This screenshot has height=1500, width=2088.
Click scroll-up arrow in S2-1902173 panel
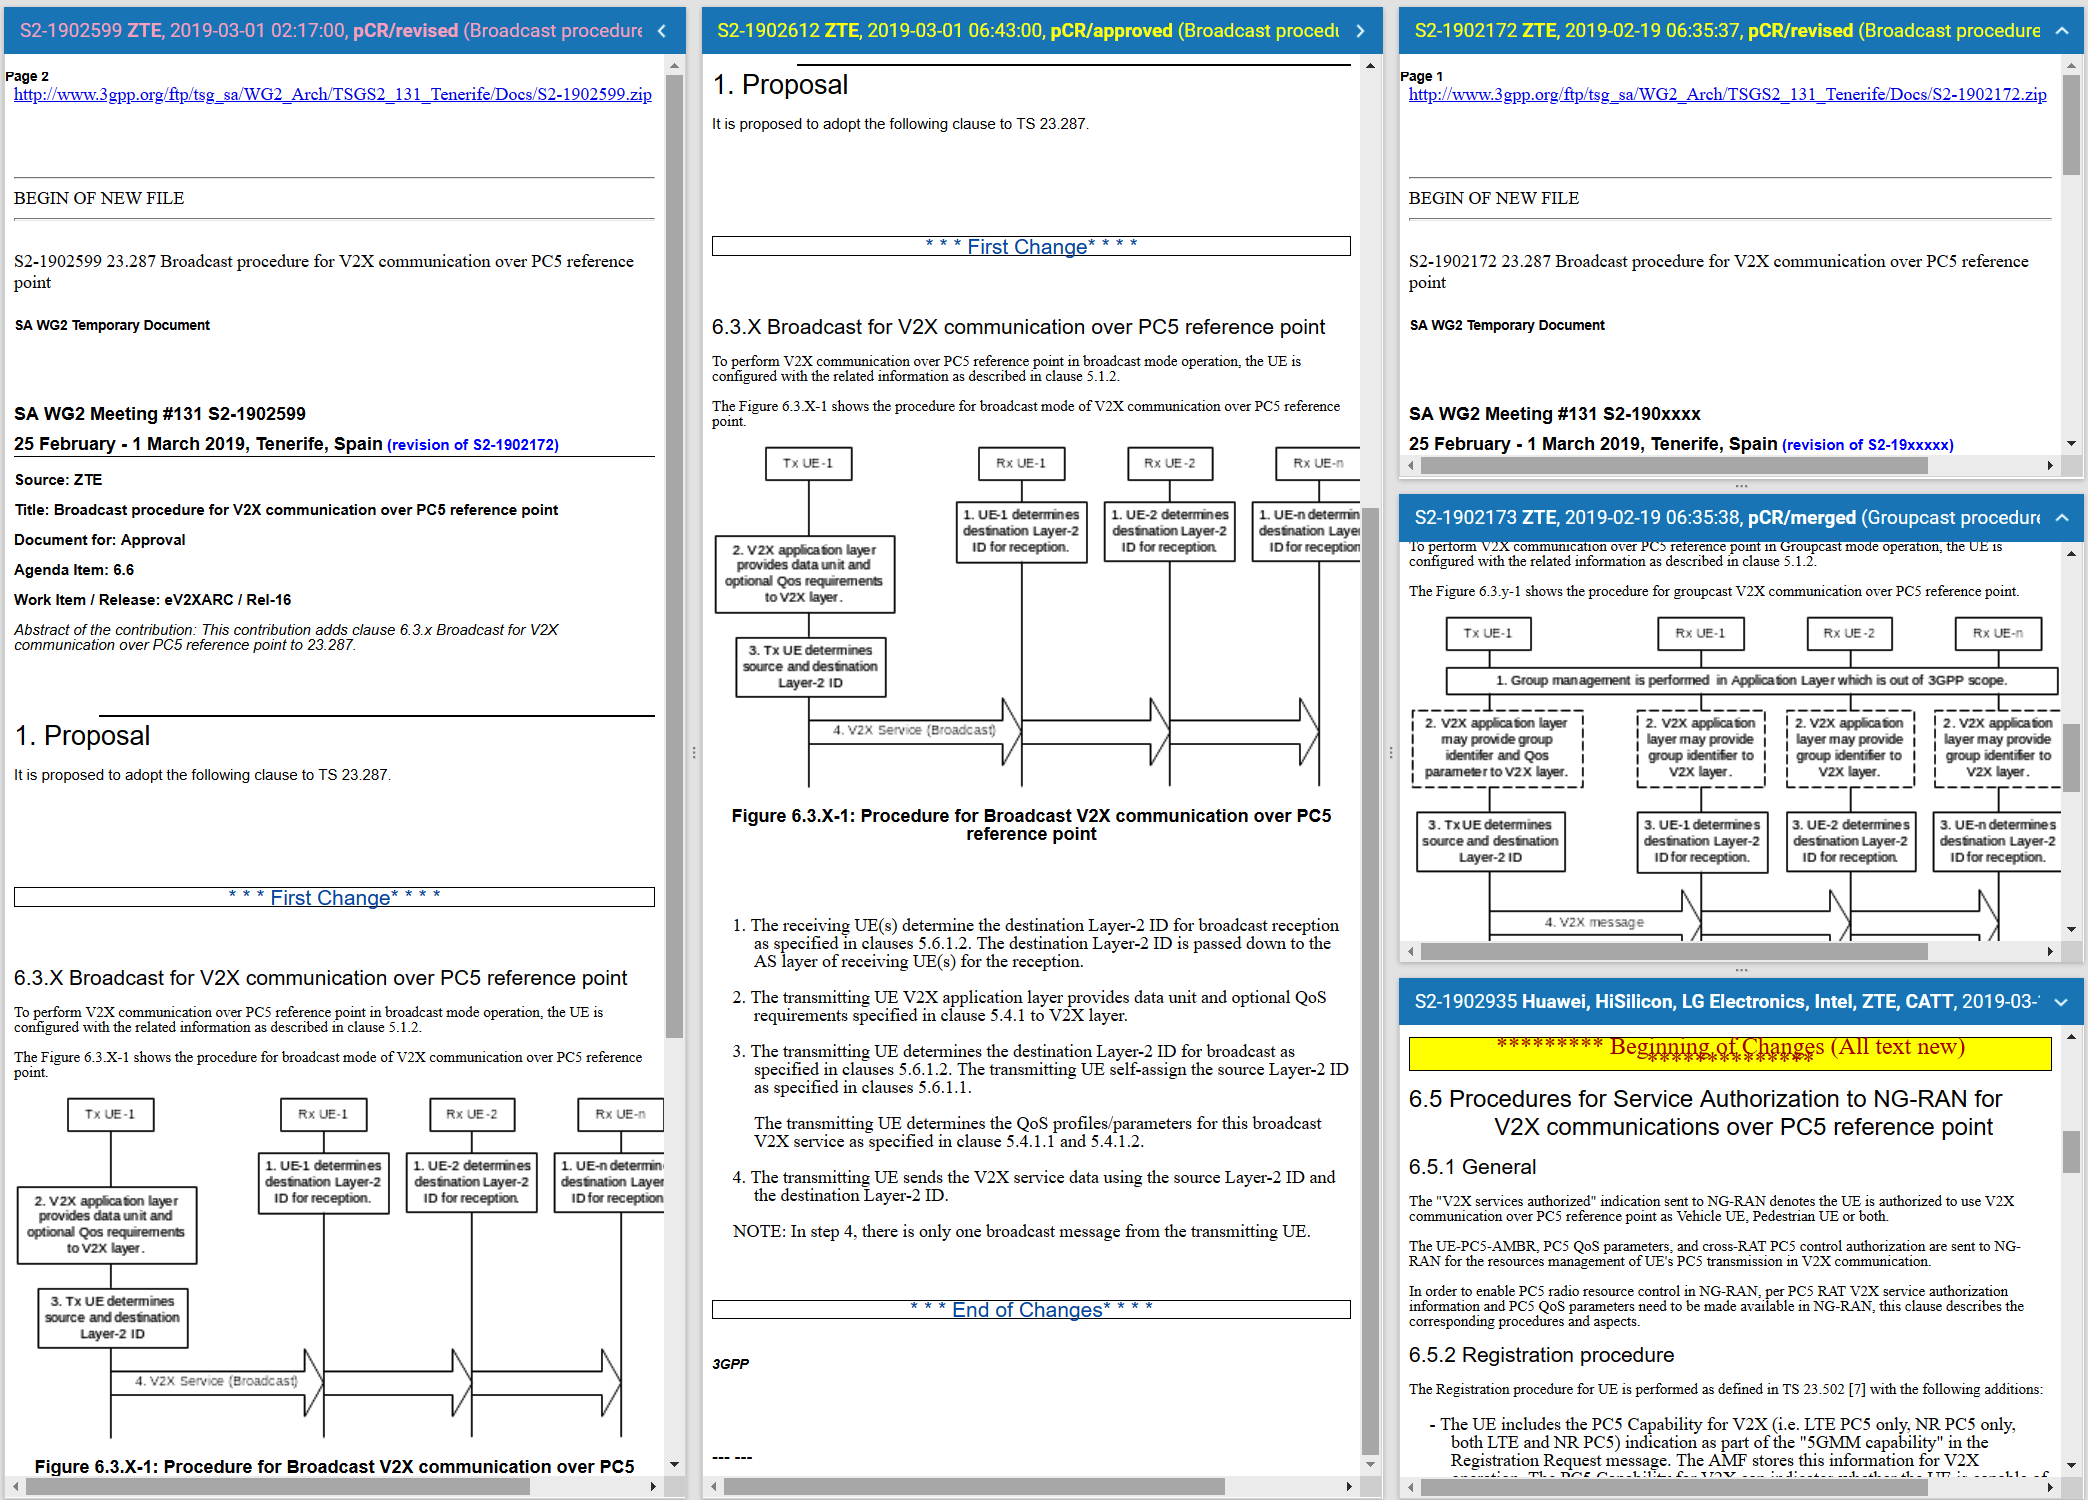pyautogui.click(x=2071, y=553)
